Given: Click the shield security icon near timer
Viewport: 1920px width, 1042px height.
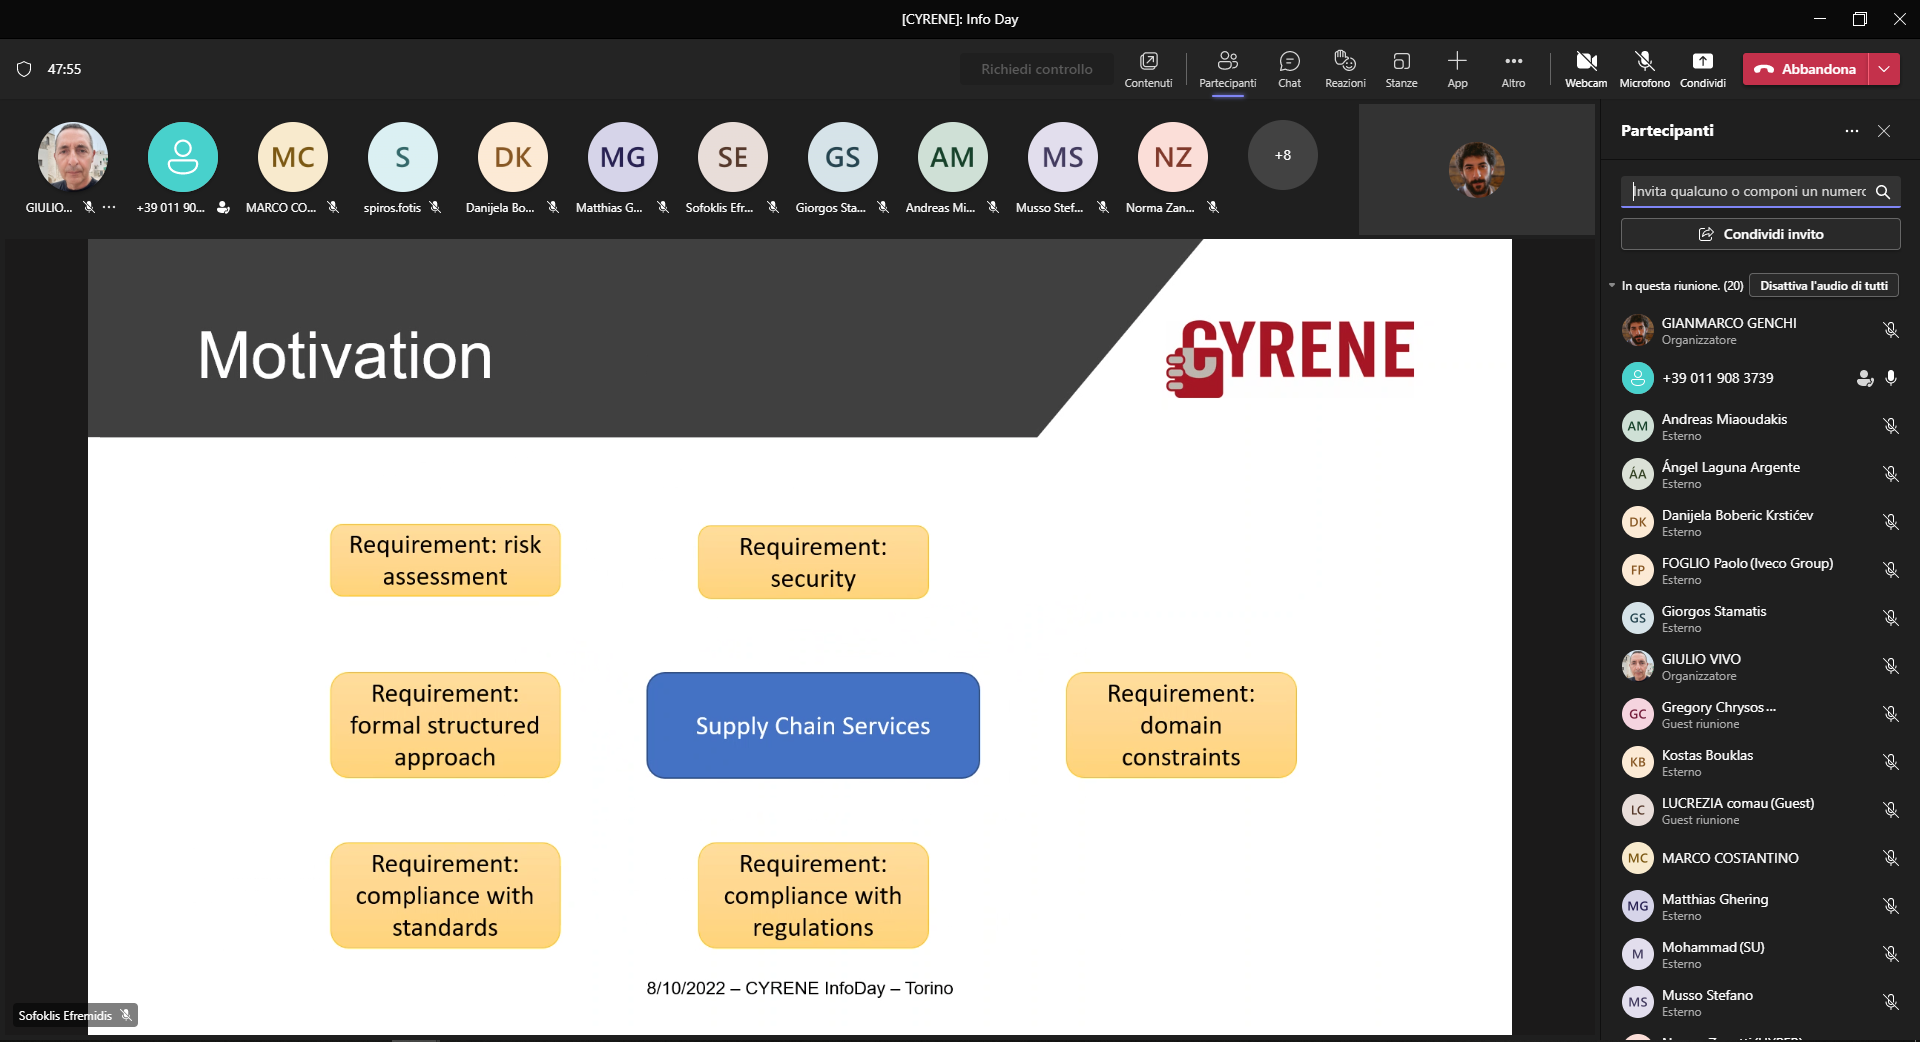Looking at the screenshot, I should pyautogui.click(x=24, y=69).
